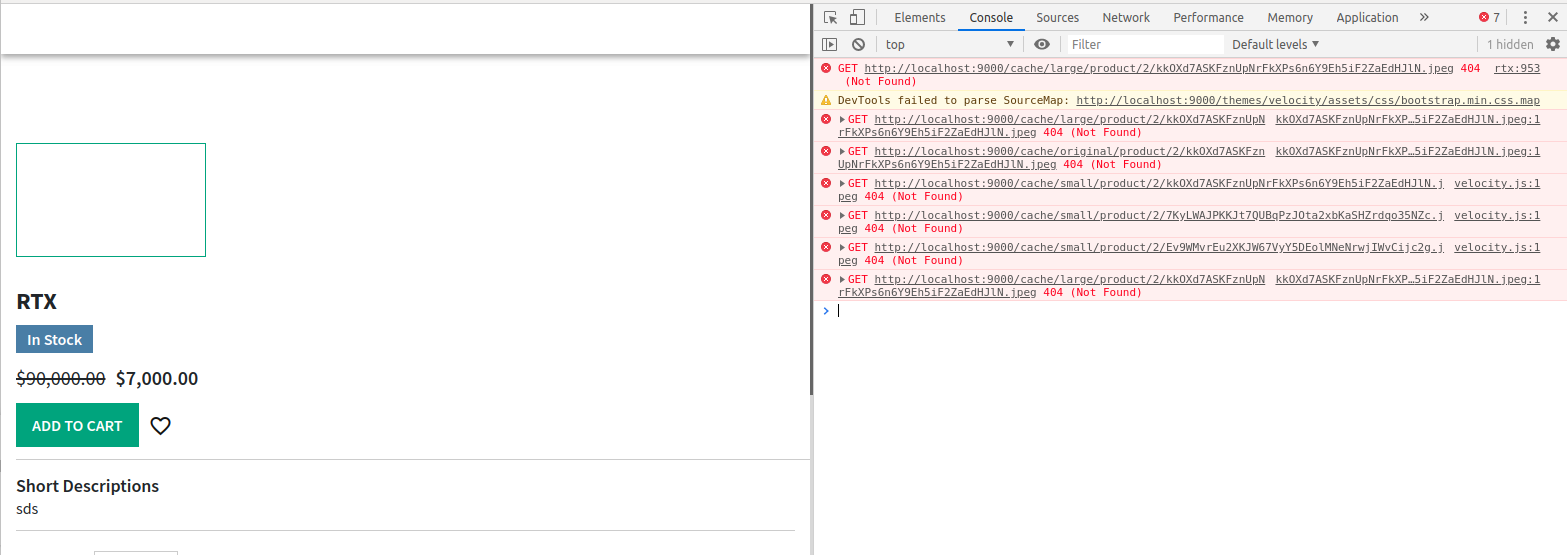
Task: Clear the console with the ban icon
Action: (x=858, y=44)
